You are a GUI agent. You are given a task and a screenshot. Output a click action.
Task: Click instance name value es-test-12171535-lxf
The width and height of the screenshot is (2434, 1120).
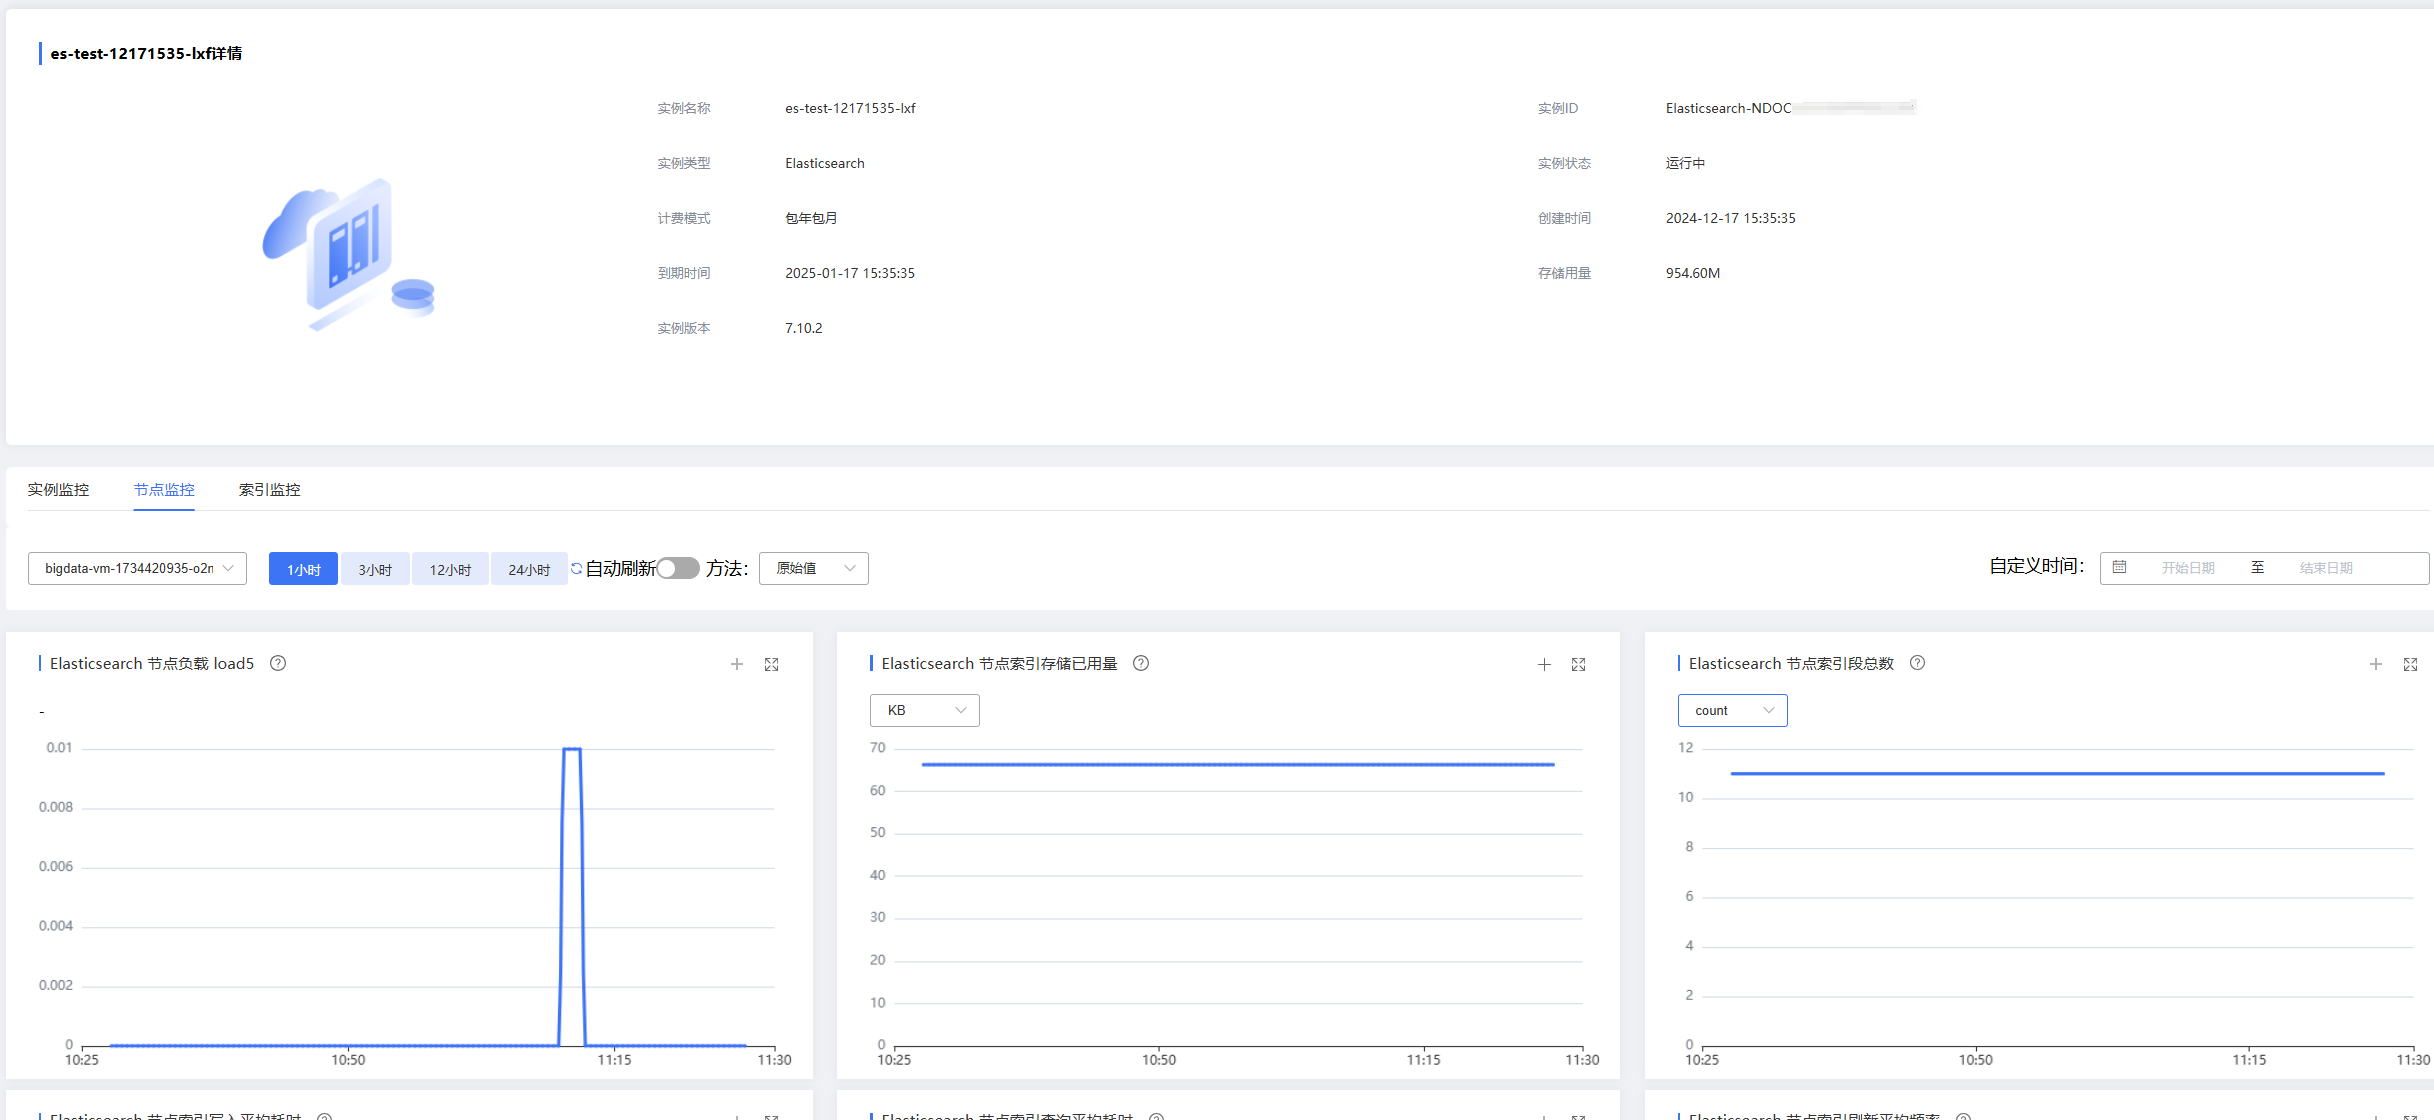point(850,108)
